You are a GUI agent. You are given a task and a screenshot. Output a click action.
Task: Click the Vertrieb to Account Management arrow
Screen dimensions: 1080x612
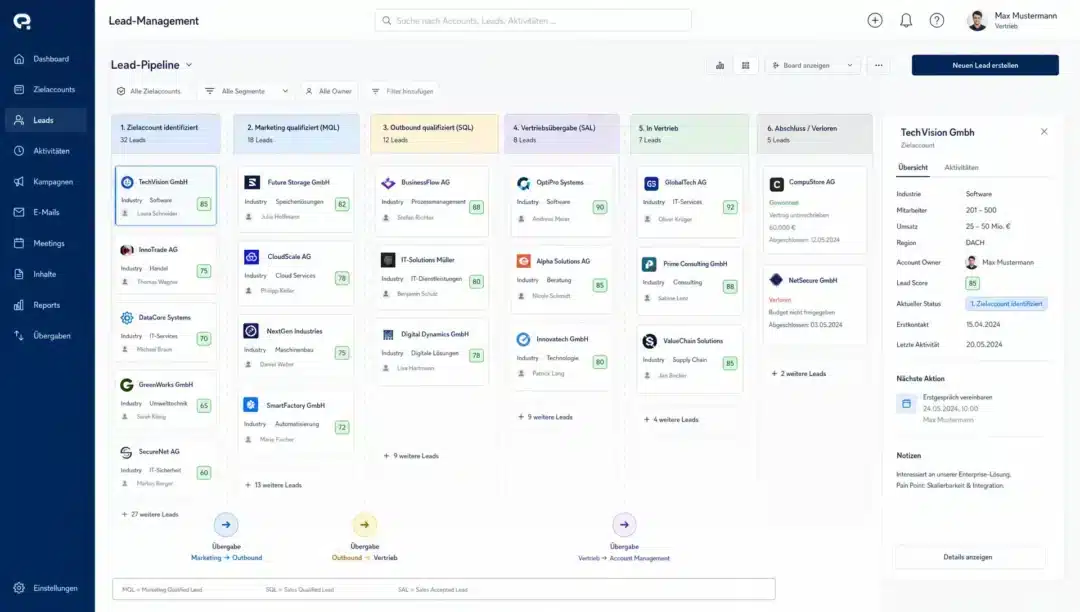point(624,525)
